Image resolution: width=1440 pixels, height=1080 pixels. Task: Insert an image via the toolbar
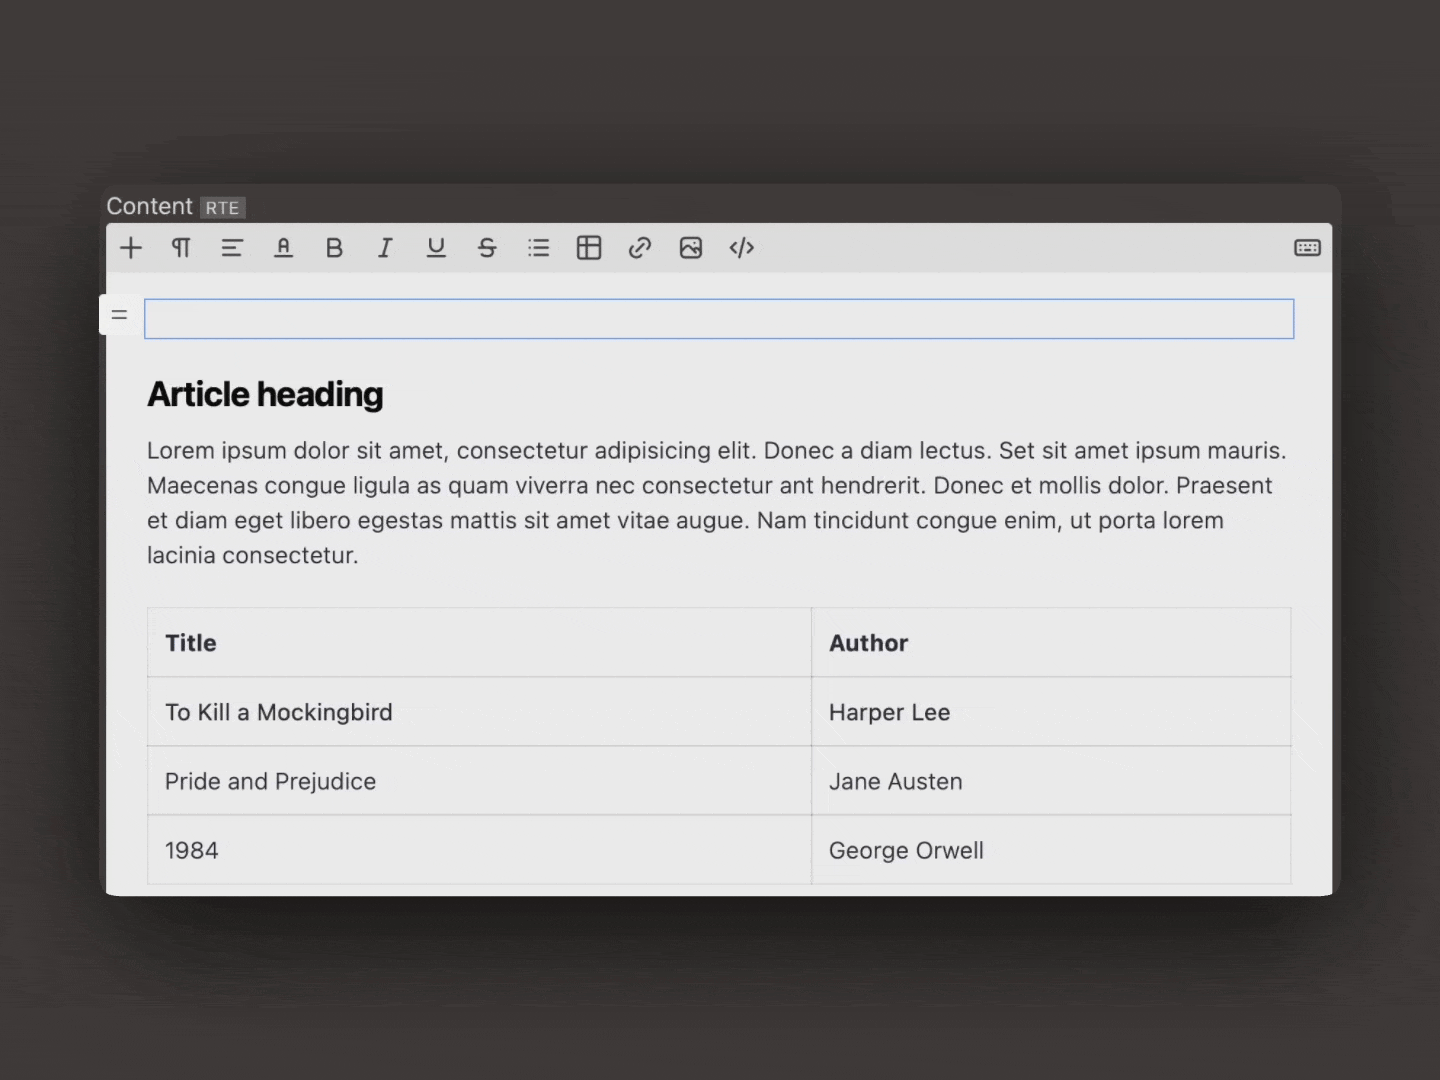click(x=690, y=248)
